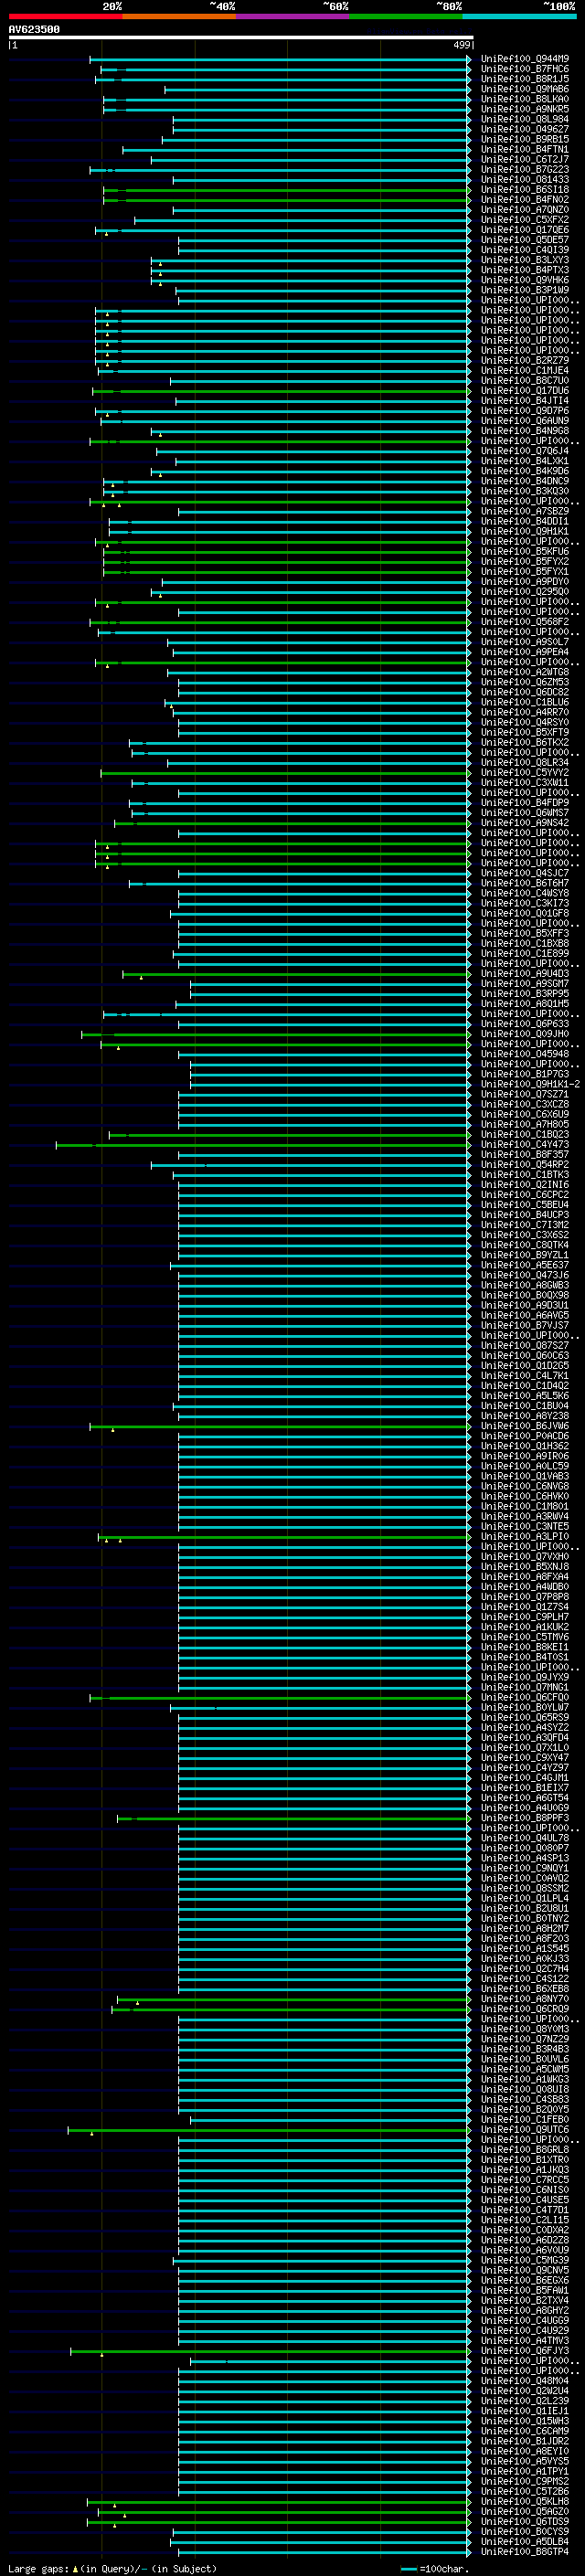Click green alignment bar for UniRef100_B4FN02

coord(286,200)
